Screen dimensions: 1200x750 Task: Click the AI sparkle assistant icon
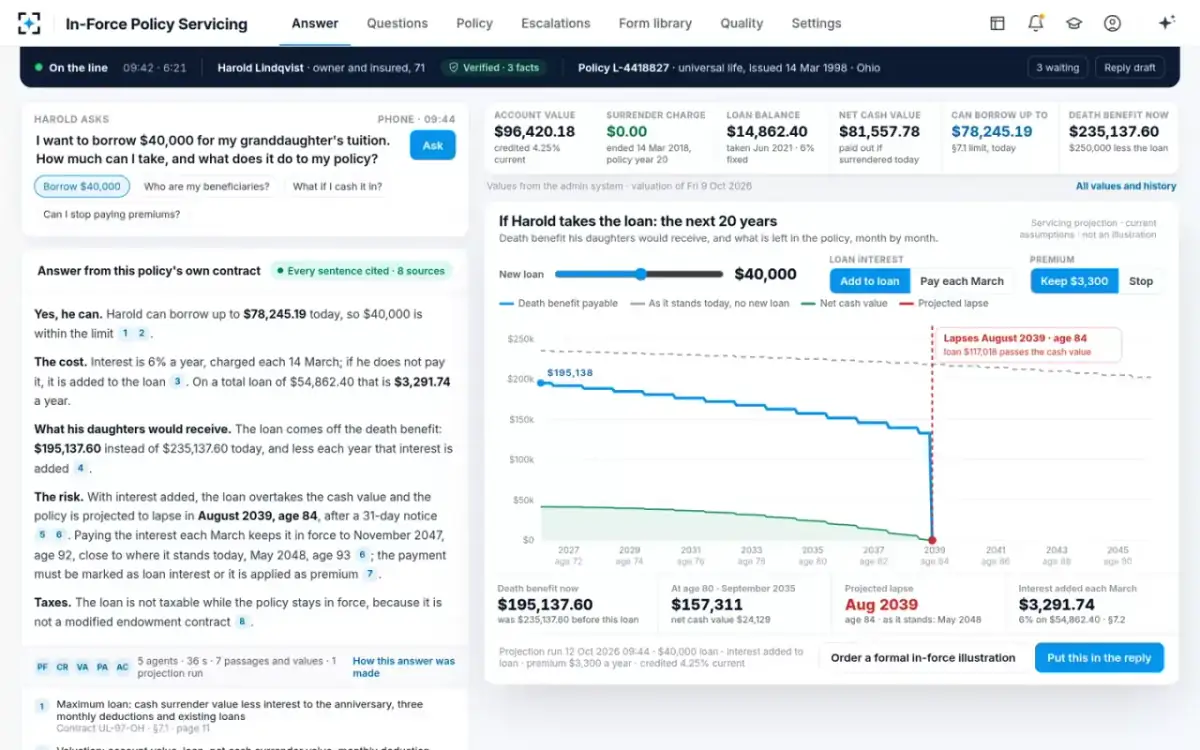click(1166, 23)
